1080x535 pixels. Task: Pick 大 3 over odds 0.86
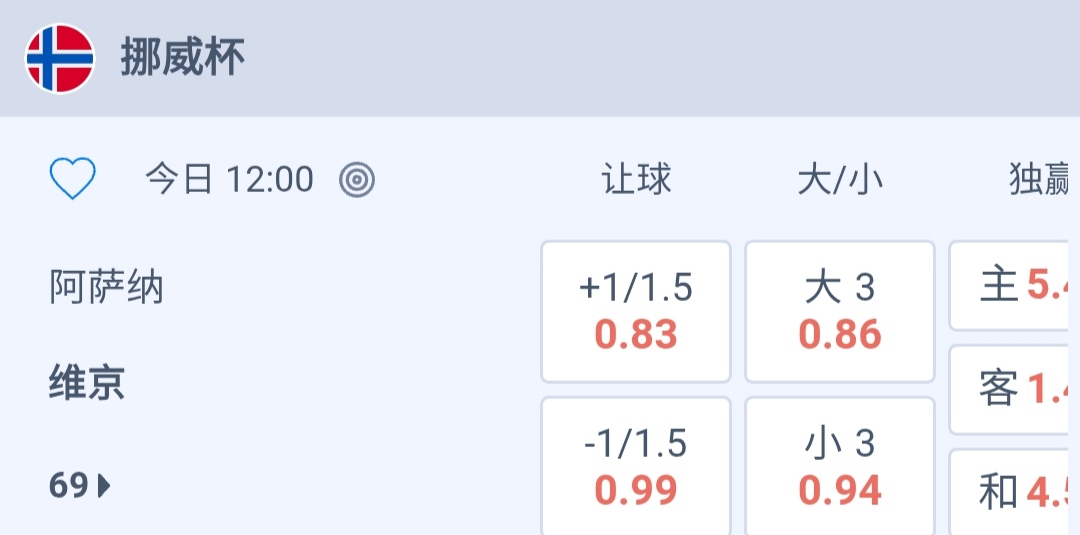pos(840,311)
